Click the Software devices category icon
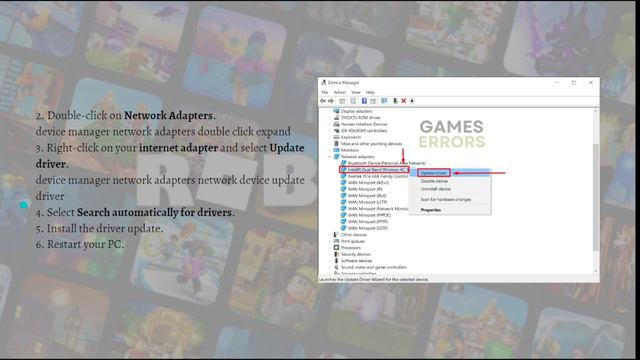 tap(336, 261)
